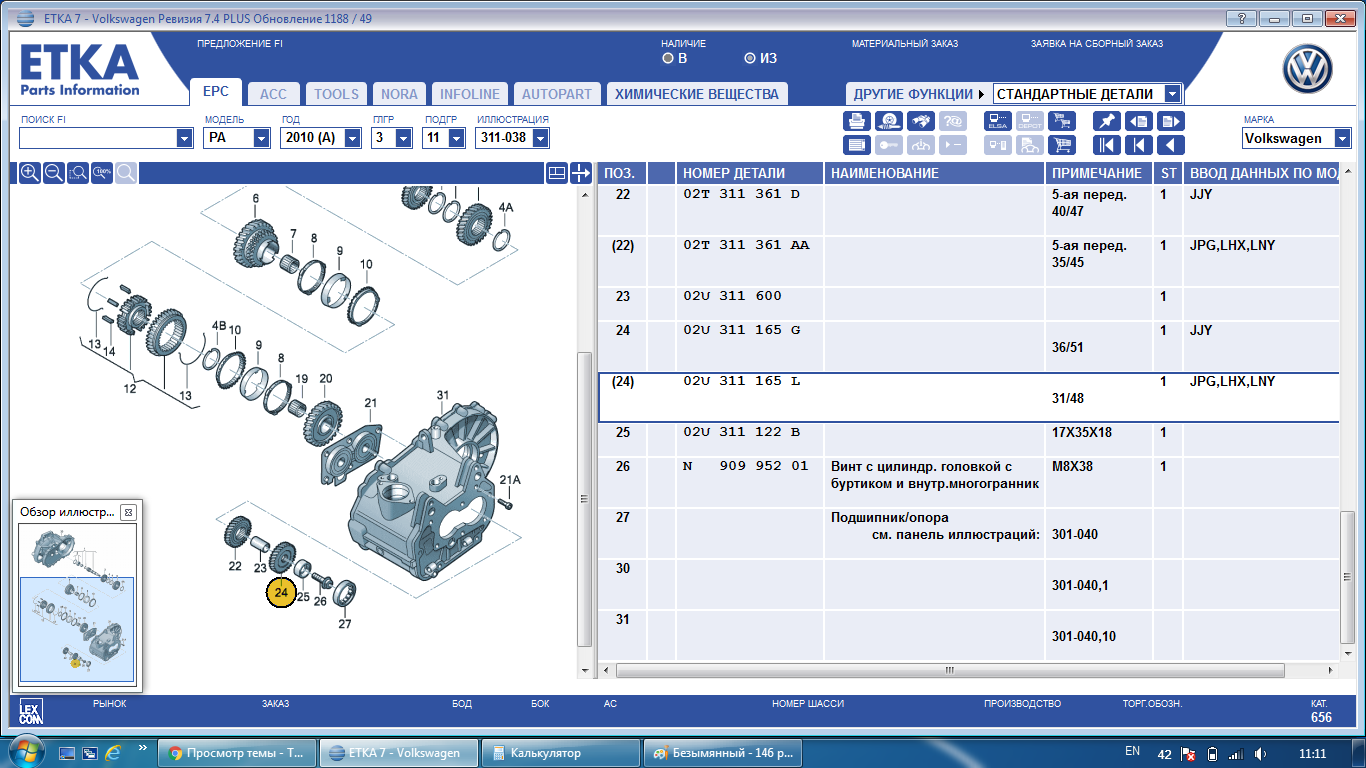Click the pushpin icon
Image resolution: width=1366 pixels, height=768 pixels.
1107,121
